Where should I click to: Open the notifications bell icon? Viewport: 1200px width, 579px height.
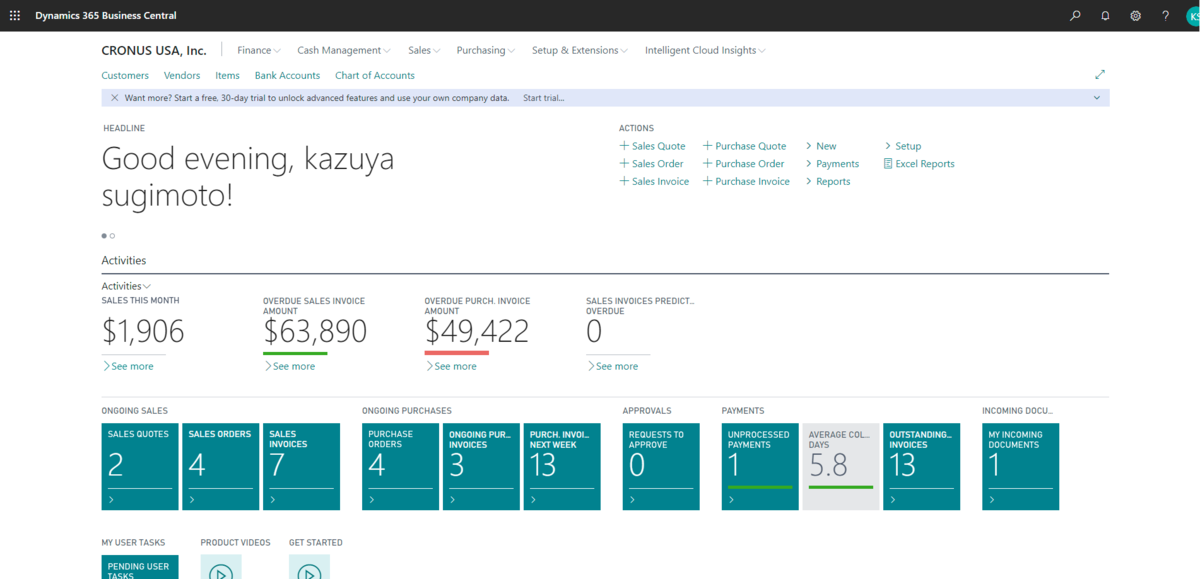(x=1105, y=15)
